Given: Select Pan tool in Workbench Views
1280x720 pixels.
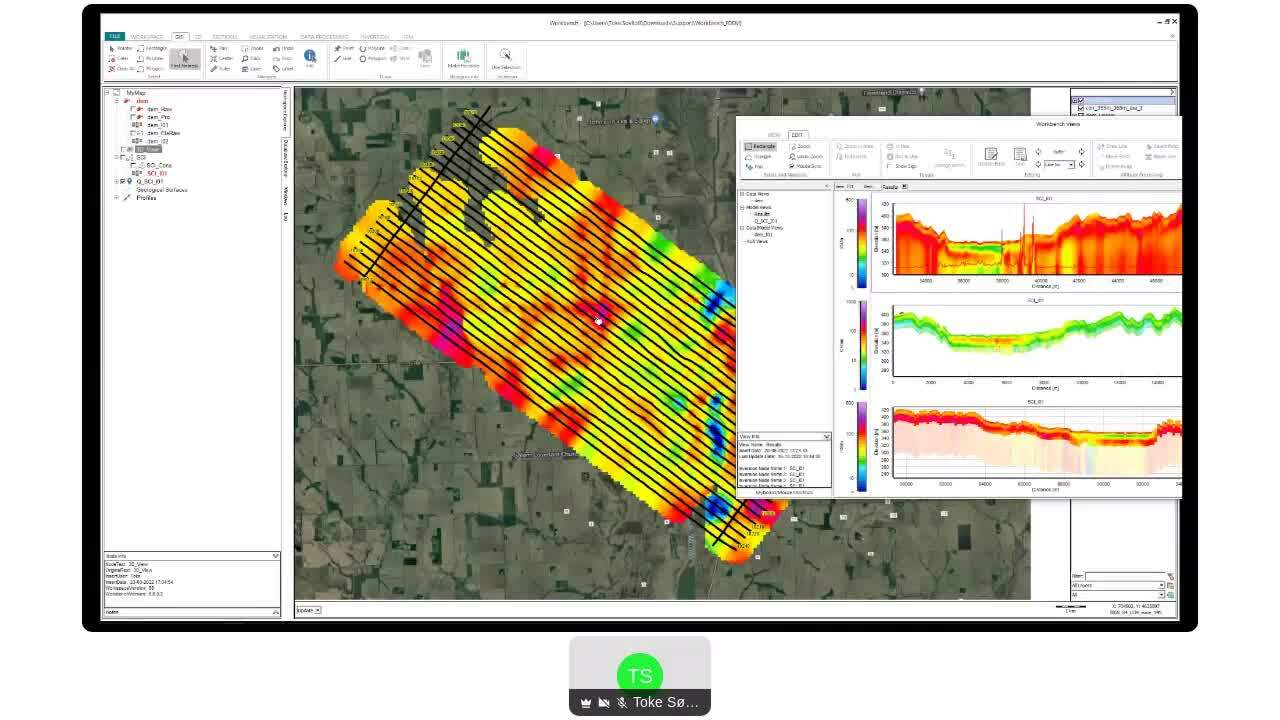Looking at the screenshot, I should [754, 166].
